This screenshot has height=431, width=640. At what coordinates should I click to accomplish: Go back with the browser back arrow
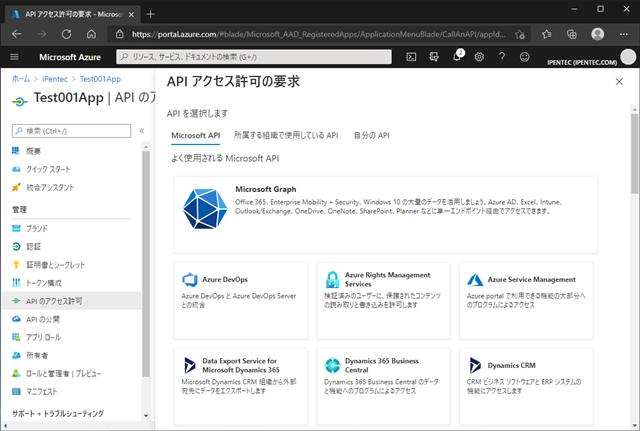pyautogui.click(x=16, y=34)
